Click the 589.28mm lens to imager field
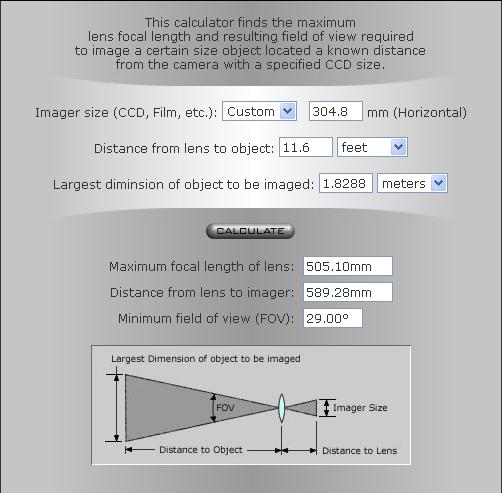 (348, 292)
